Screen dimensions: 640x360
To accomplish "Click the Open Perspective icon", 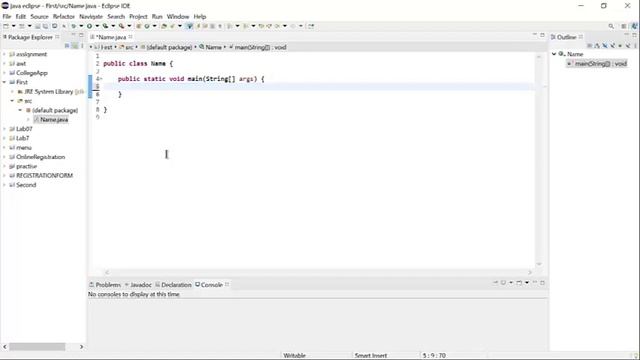I will tap(624, 26).
